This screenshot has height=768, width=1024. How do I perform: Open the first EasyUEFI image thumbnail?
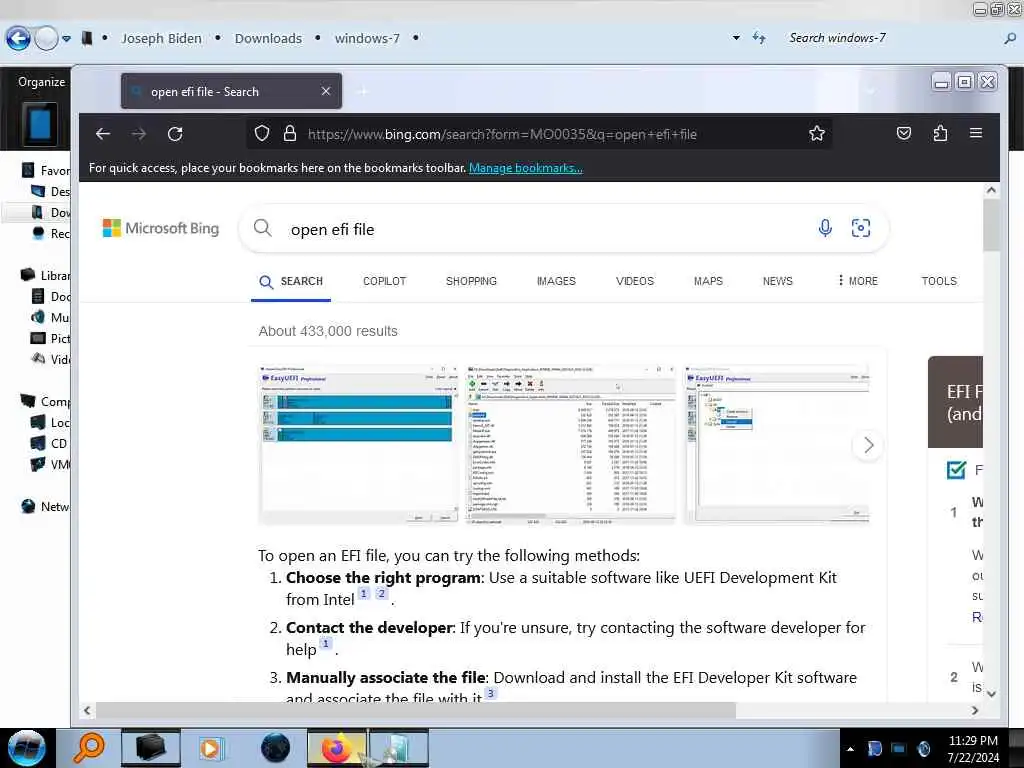click(x=357, y=445)
